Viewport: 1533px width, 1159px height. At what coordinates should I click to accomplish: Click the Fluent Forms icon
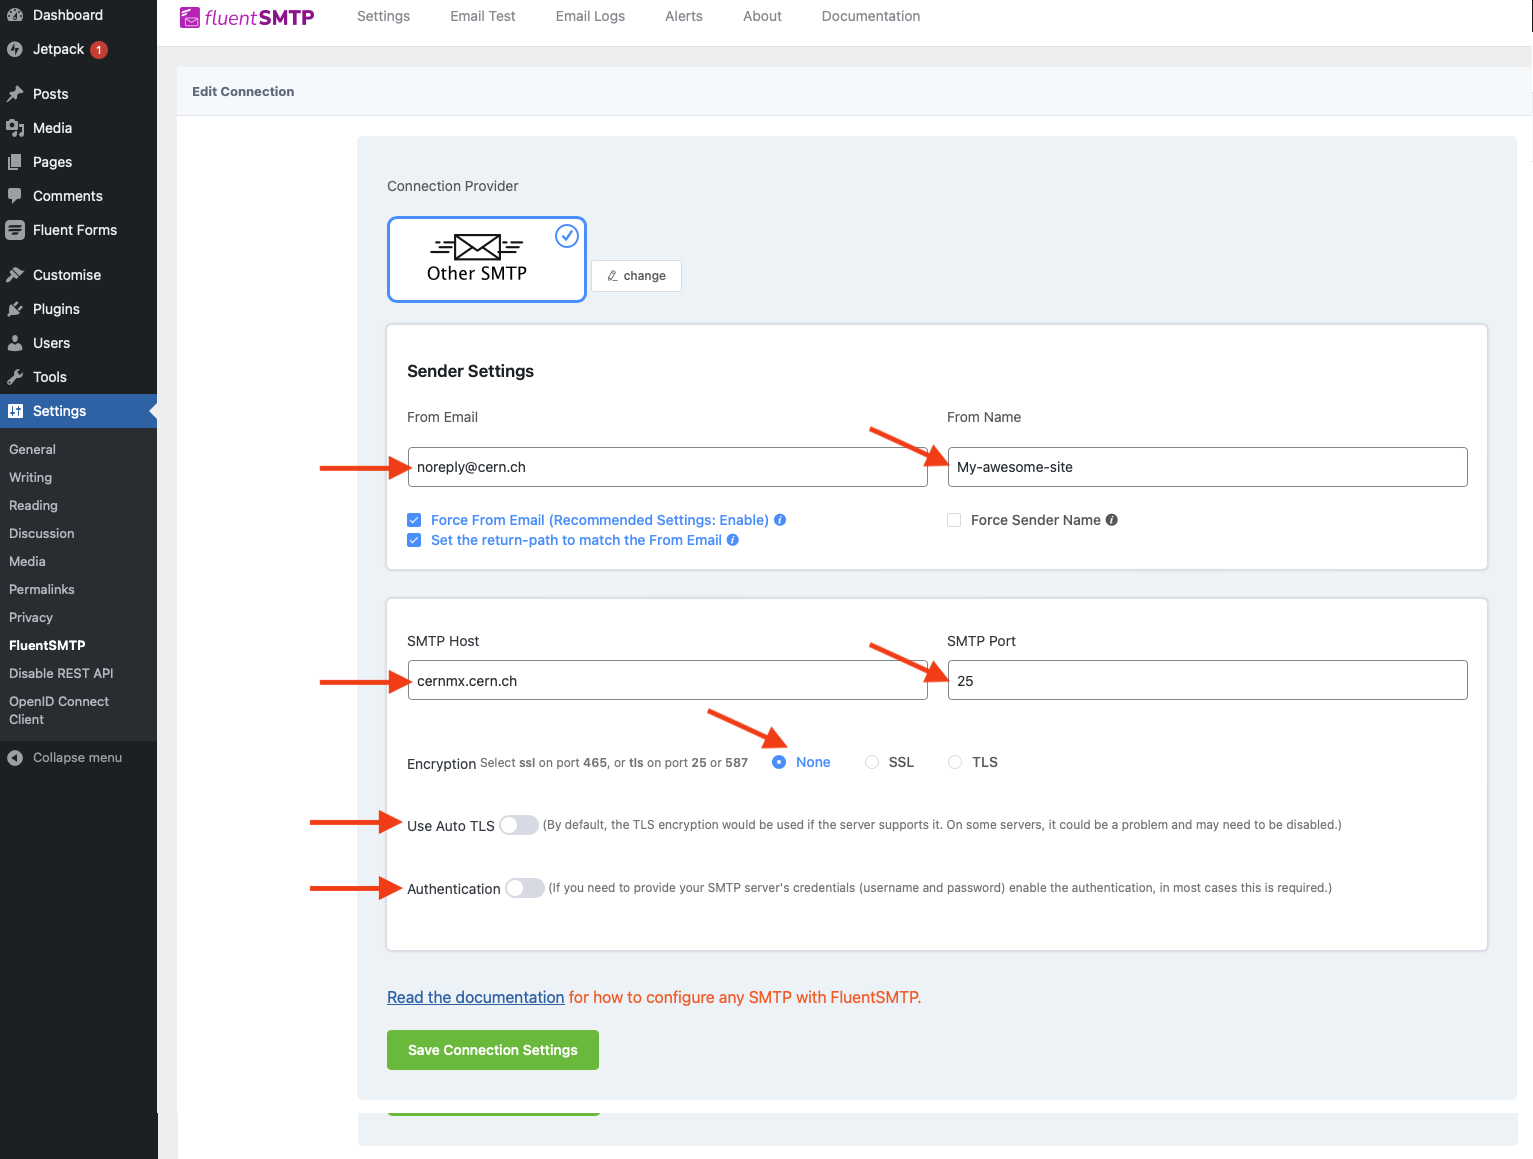(x=15, y=230)
